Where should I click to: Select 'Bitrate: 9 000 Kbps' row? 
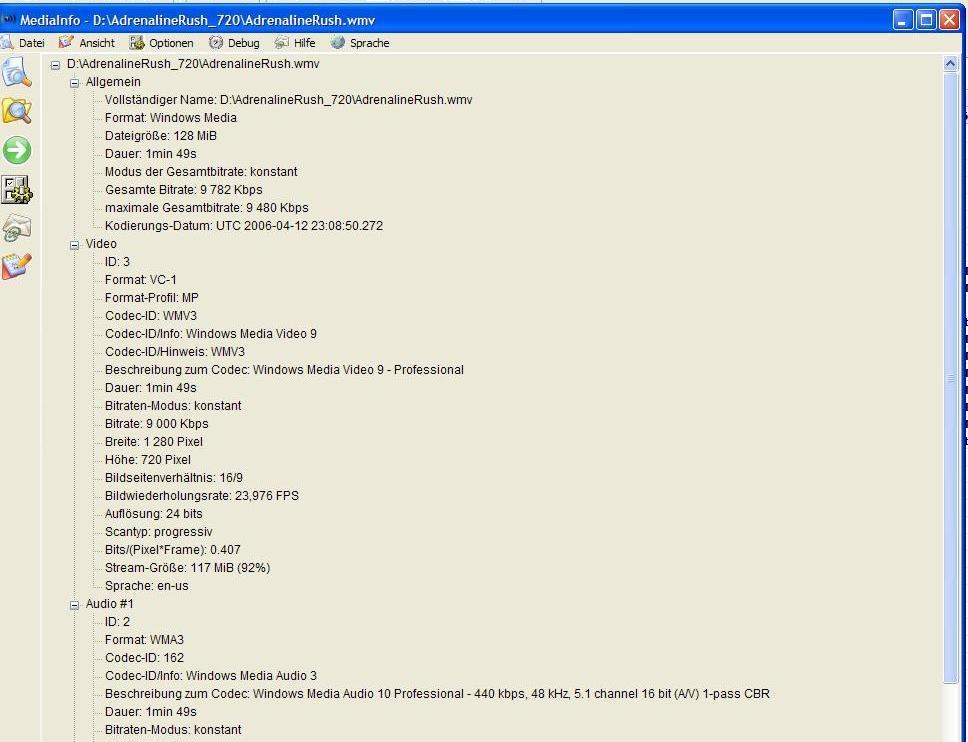tap(156, 424)
